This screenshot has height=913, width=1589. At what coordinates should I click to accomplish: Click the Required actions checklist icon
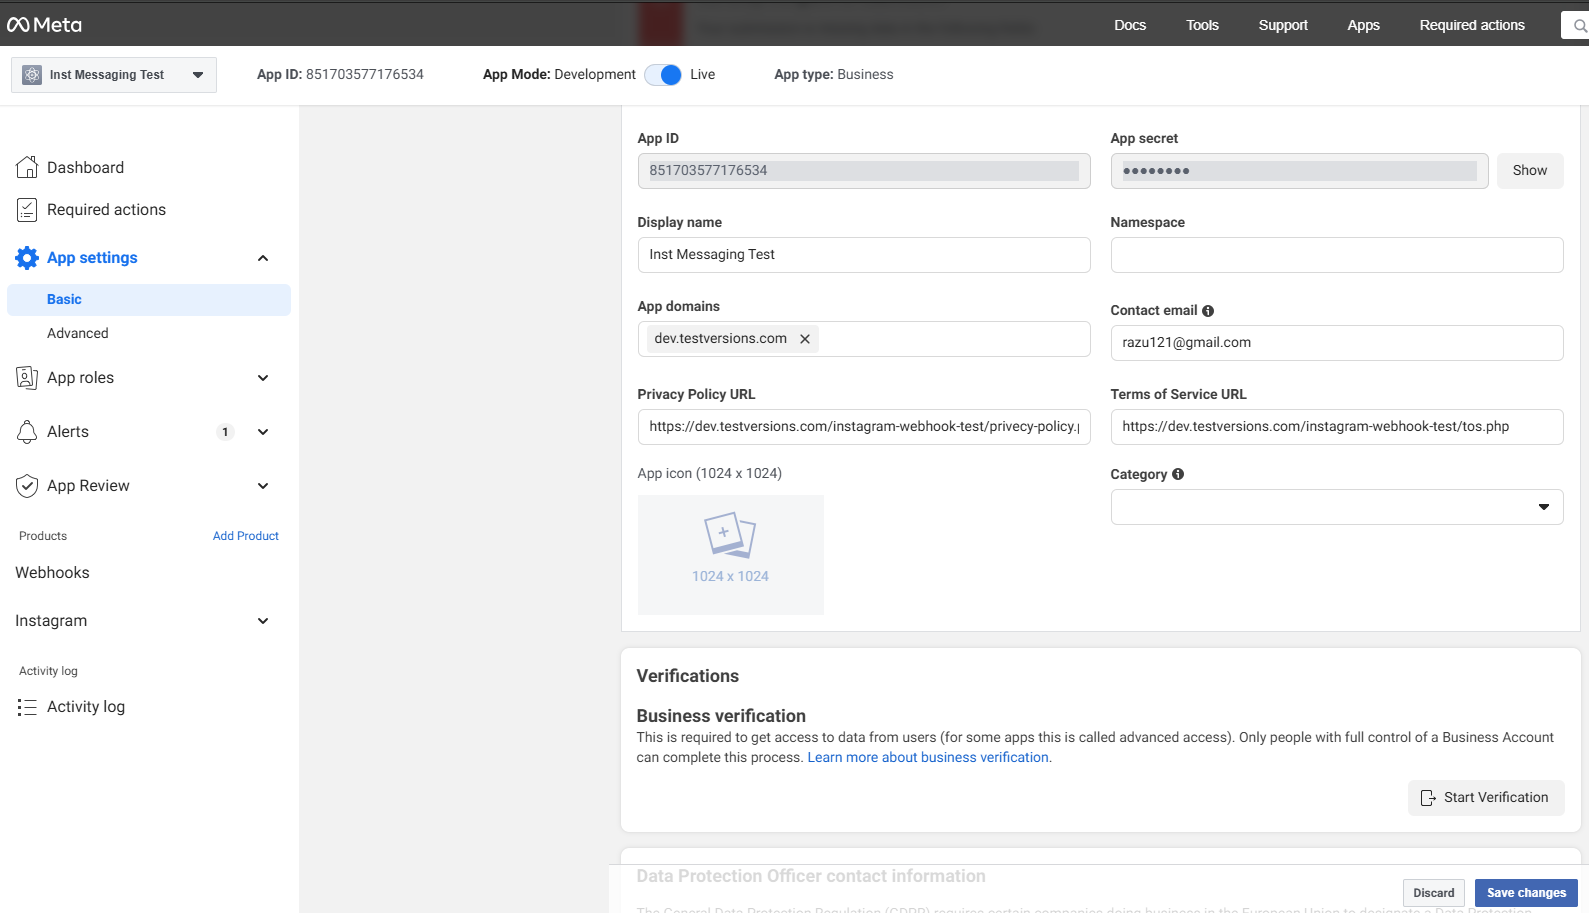(x=27, y=210)
